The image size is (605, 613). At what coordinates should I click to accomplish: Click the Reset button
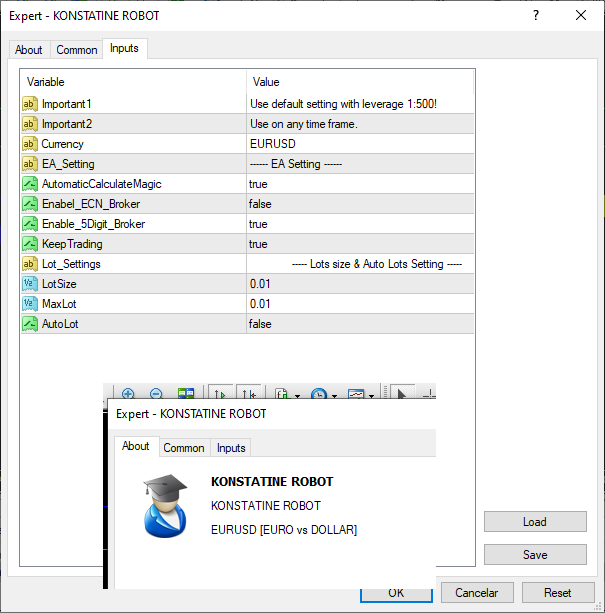pos(558,593)
